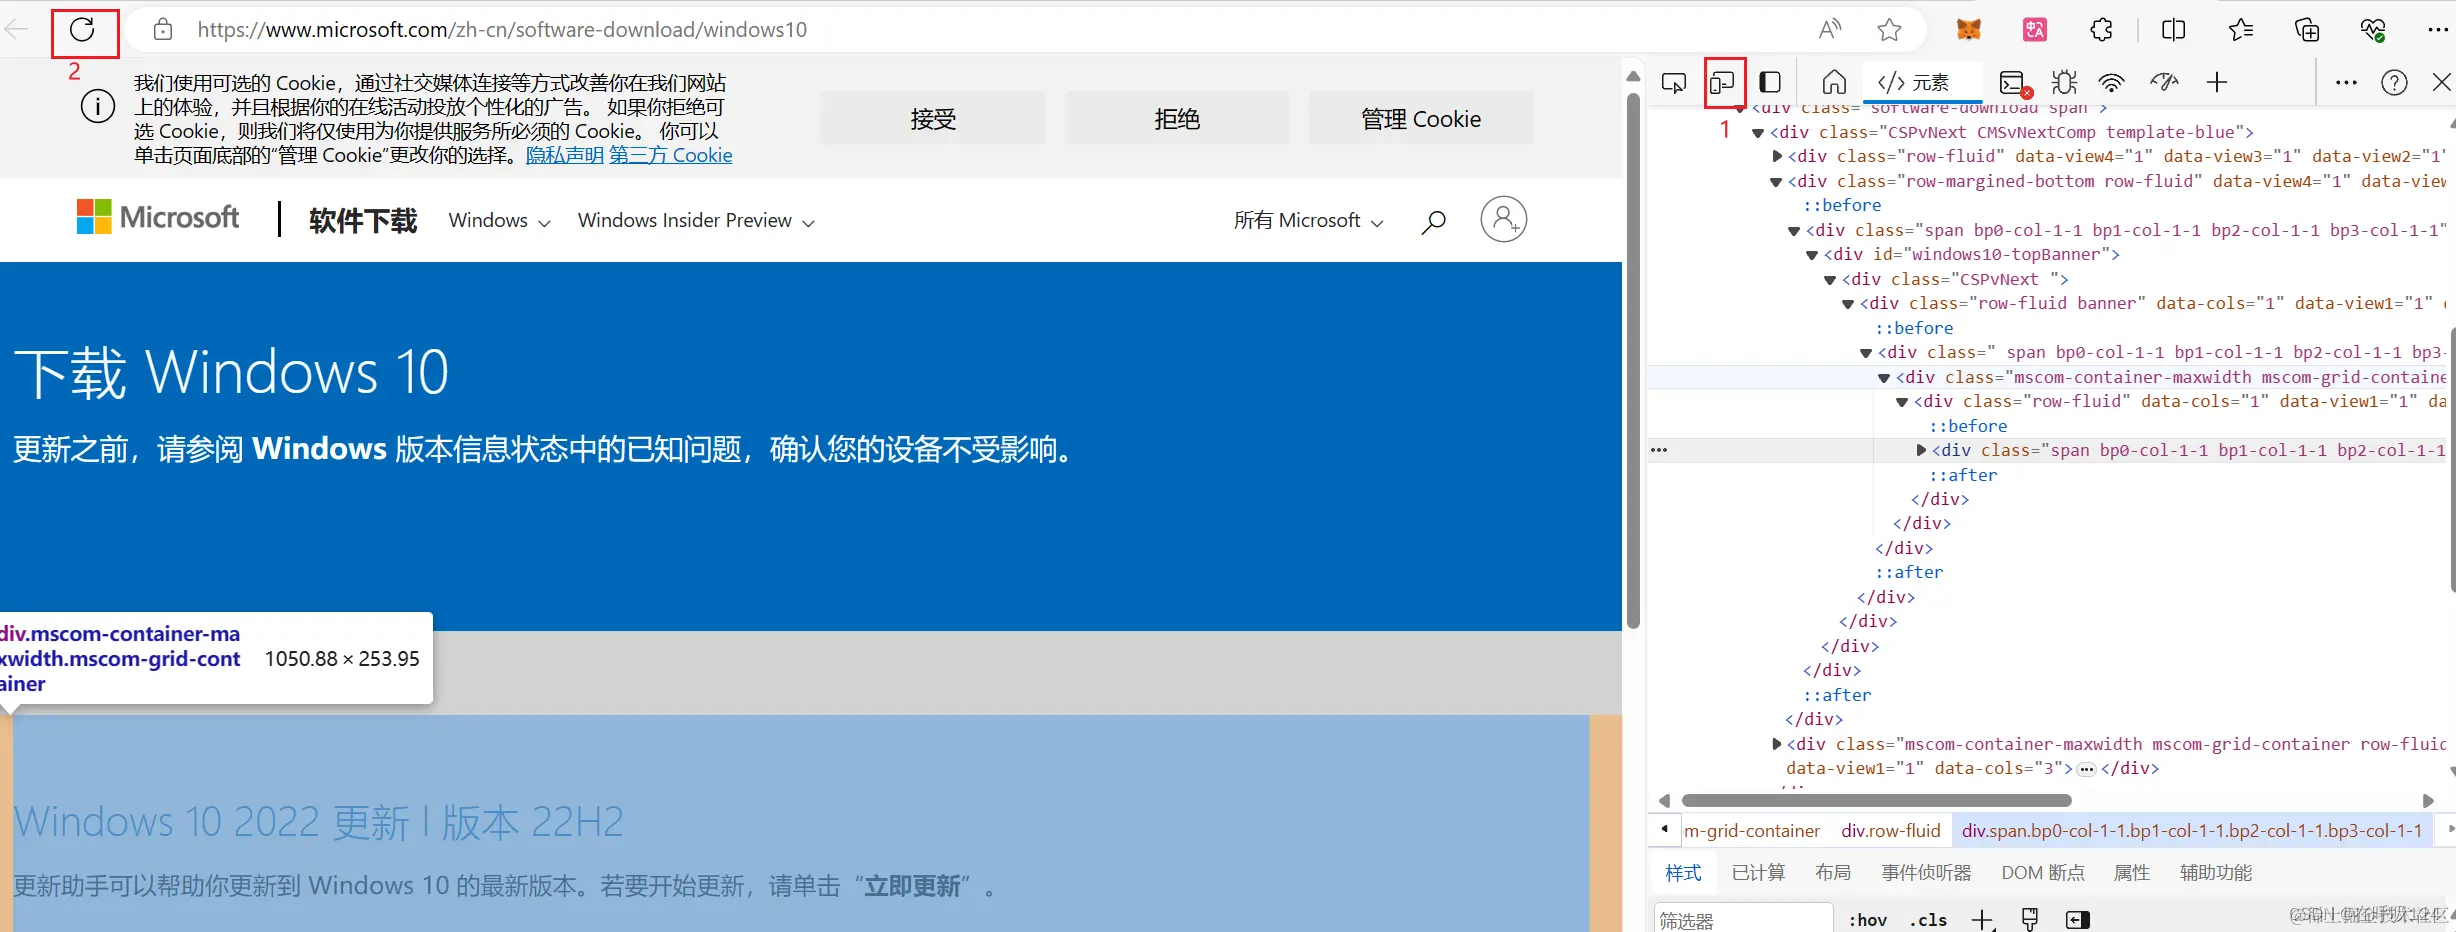
Task: Open the red translate extension icon
Action: click(2035, 30)
